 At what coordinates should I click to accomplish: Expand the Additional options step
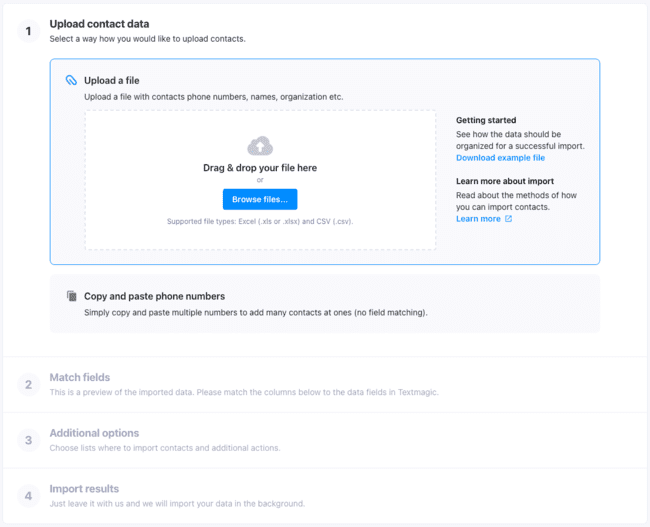[94, 433]
